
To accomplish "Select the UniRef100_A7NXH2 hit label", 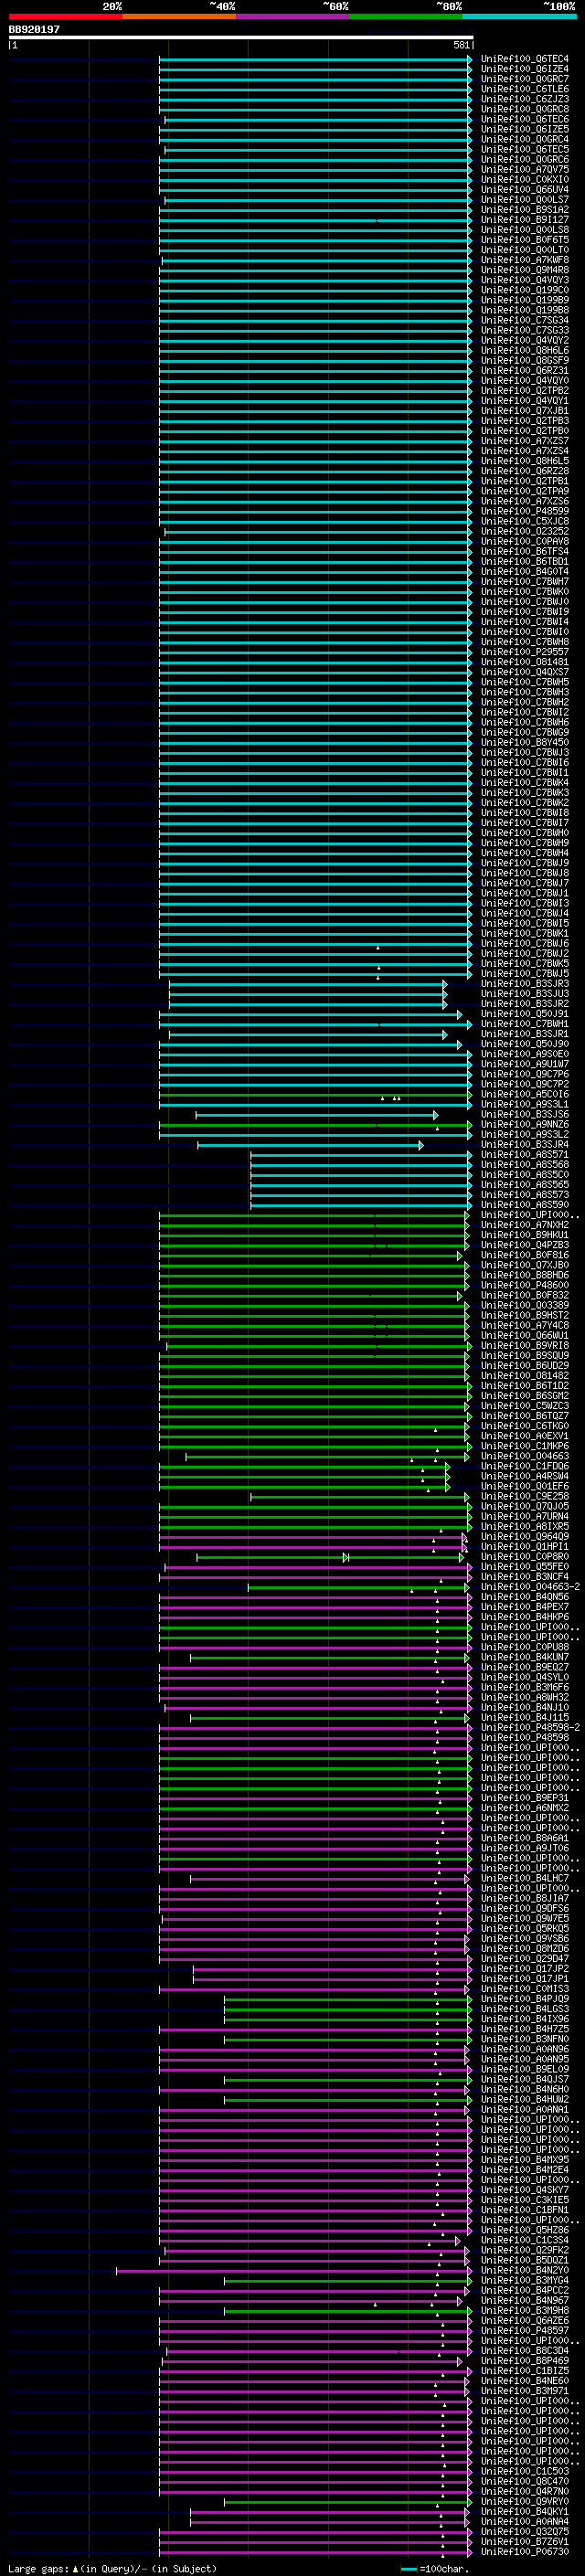I will point(525,1225).
